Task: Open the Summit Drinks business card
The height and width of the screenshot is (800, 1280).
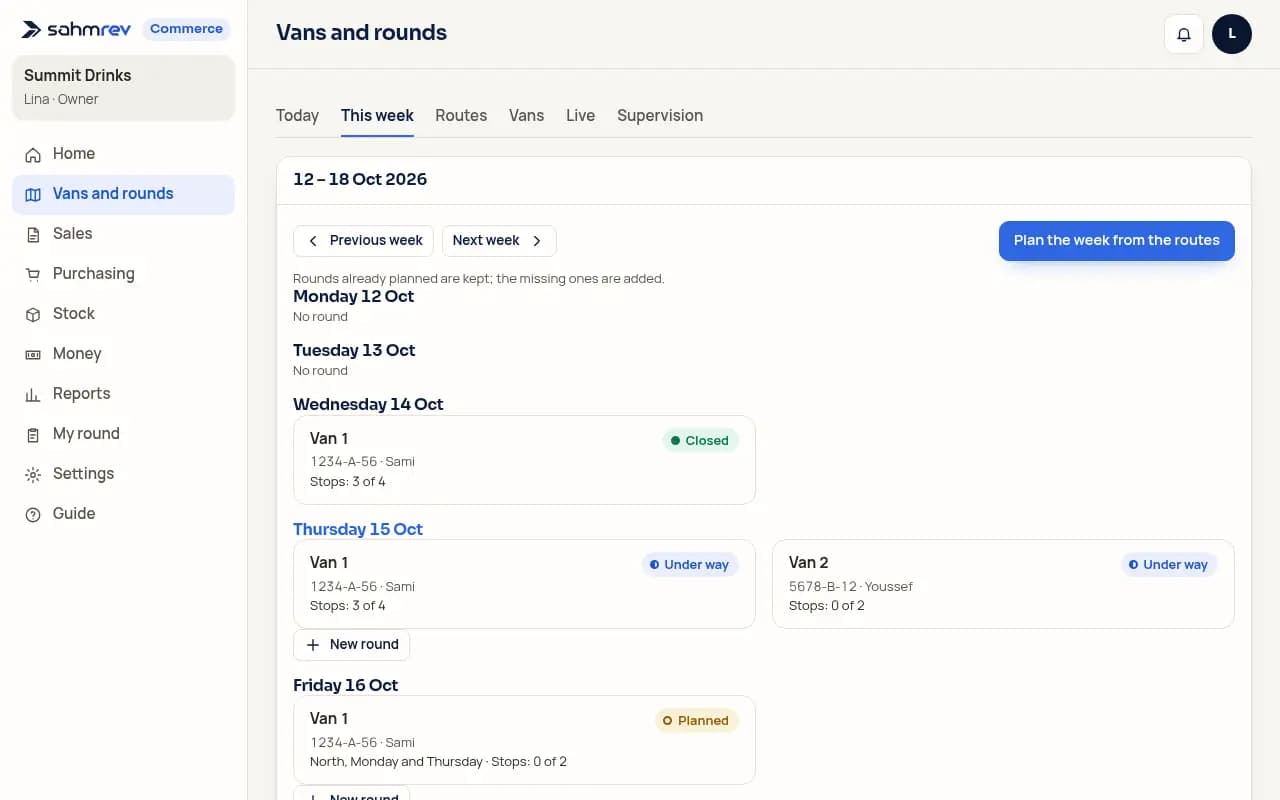Action: [x=123, y=87]
